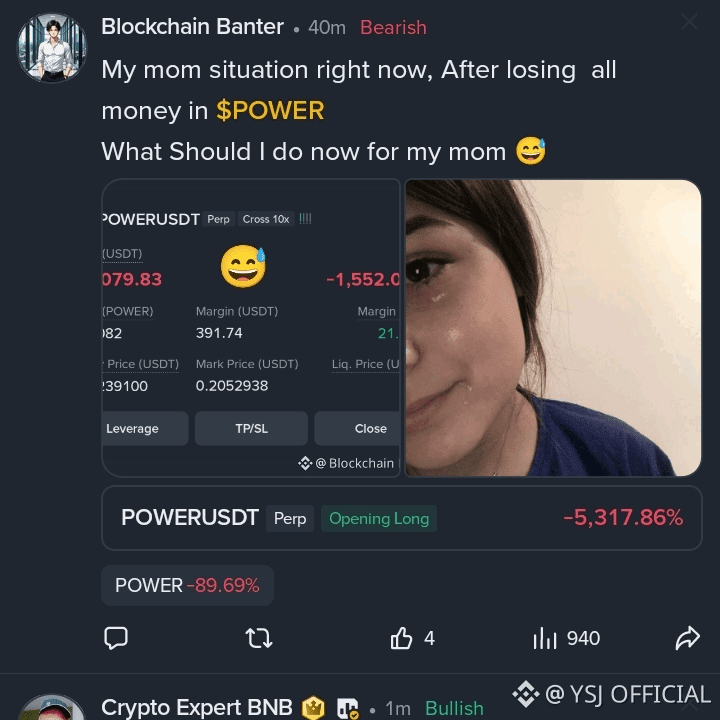This screenshot has height=720, width=720.
Task: View the POWERUSDT position screenshot image
Action: click(251, 328)
